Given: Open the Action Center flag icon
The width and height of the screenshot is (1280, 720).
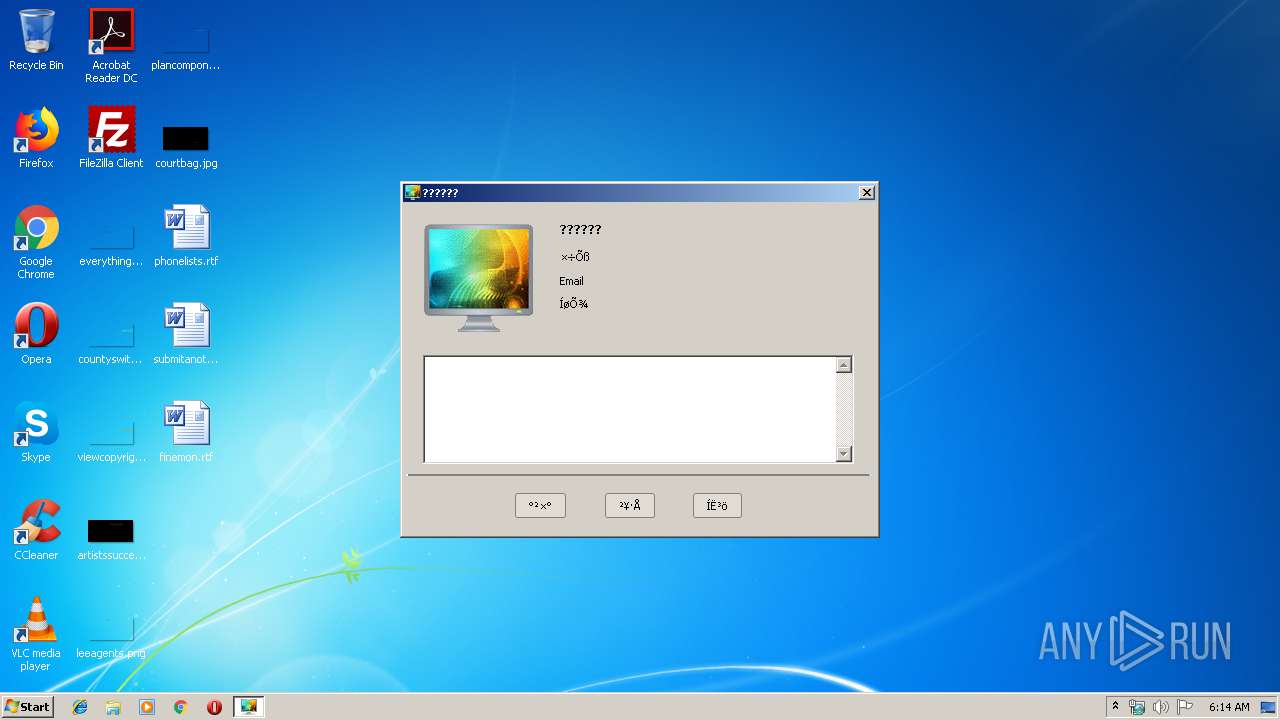Looking at the screenshot, I should [x=1184, y=707].
